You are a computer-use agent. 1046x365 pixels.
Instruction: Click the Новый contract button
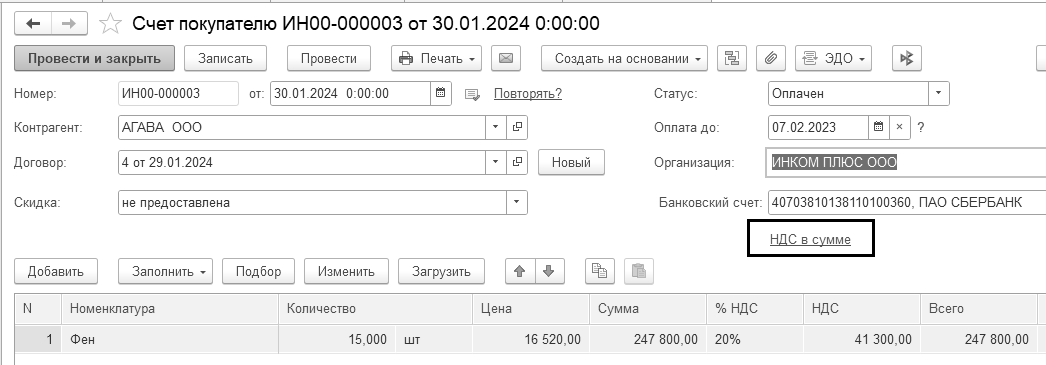(x=571, y=162)
